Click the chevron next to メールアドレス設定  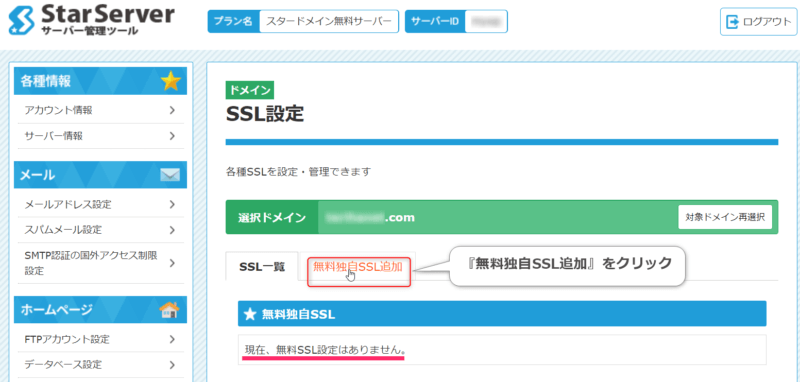point(172,205)
